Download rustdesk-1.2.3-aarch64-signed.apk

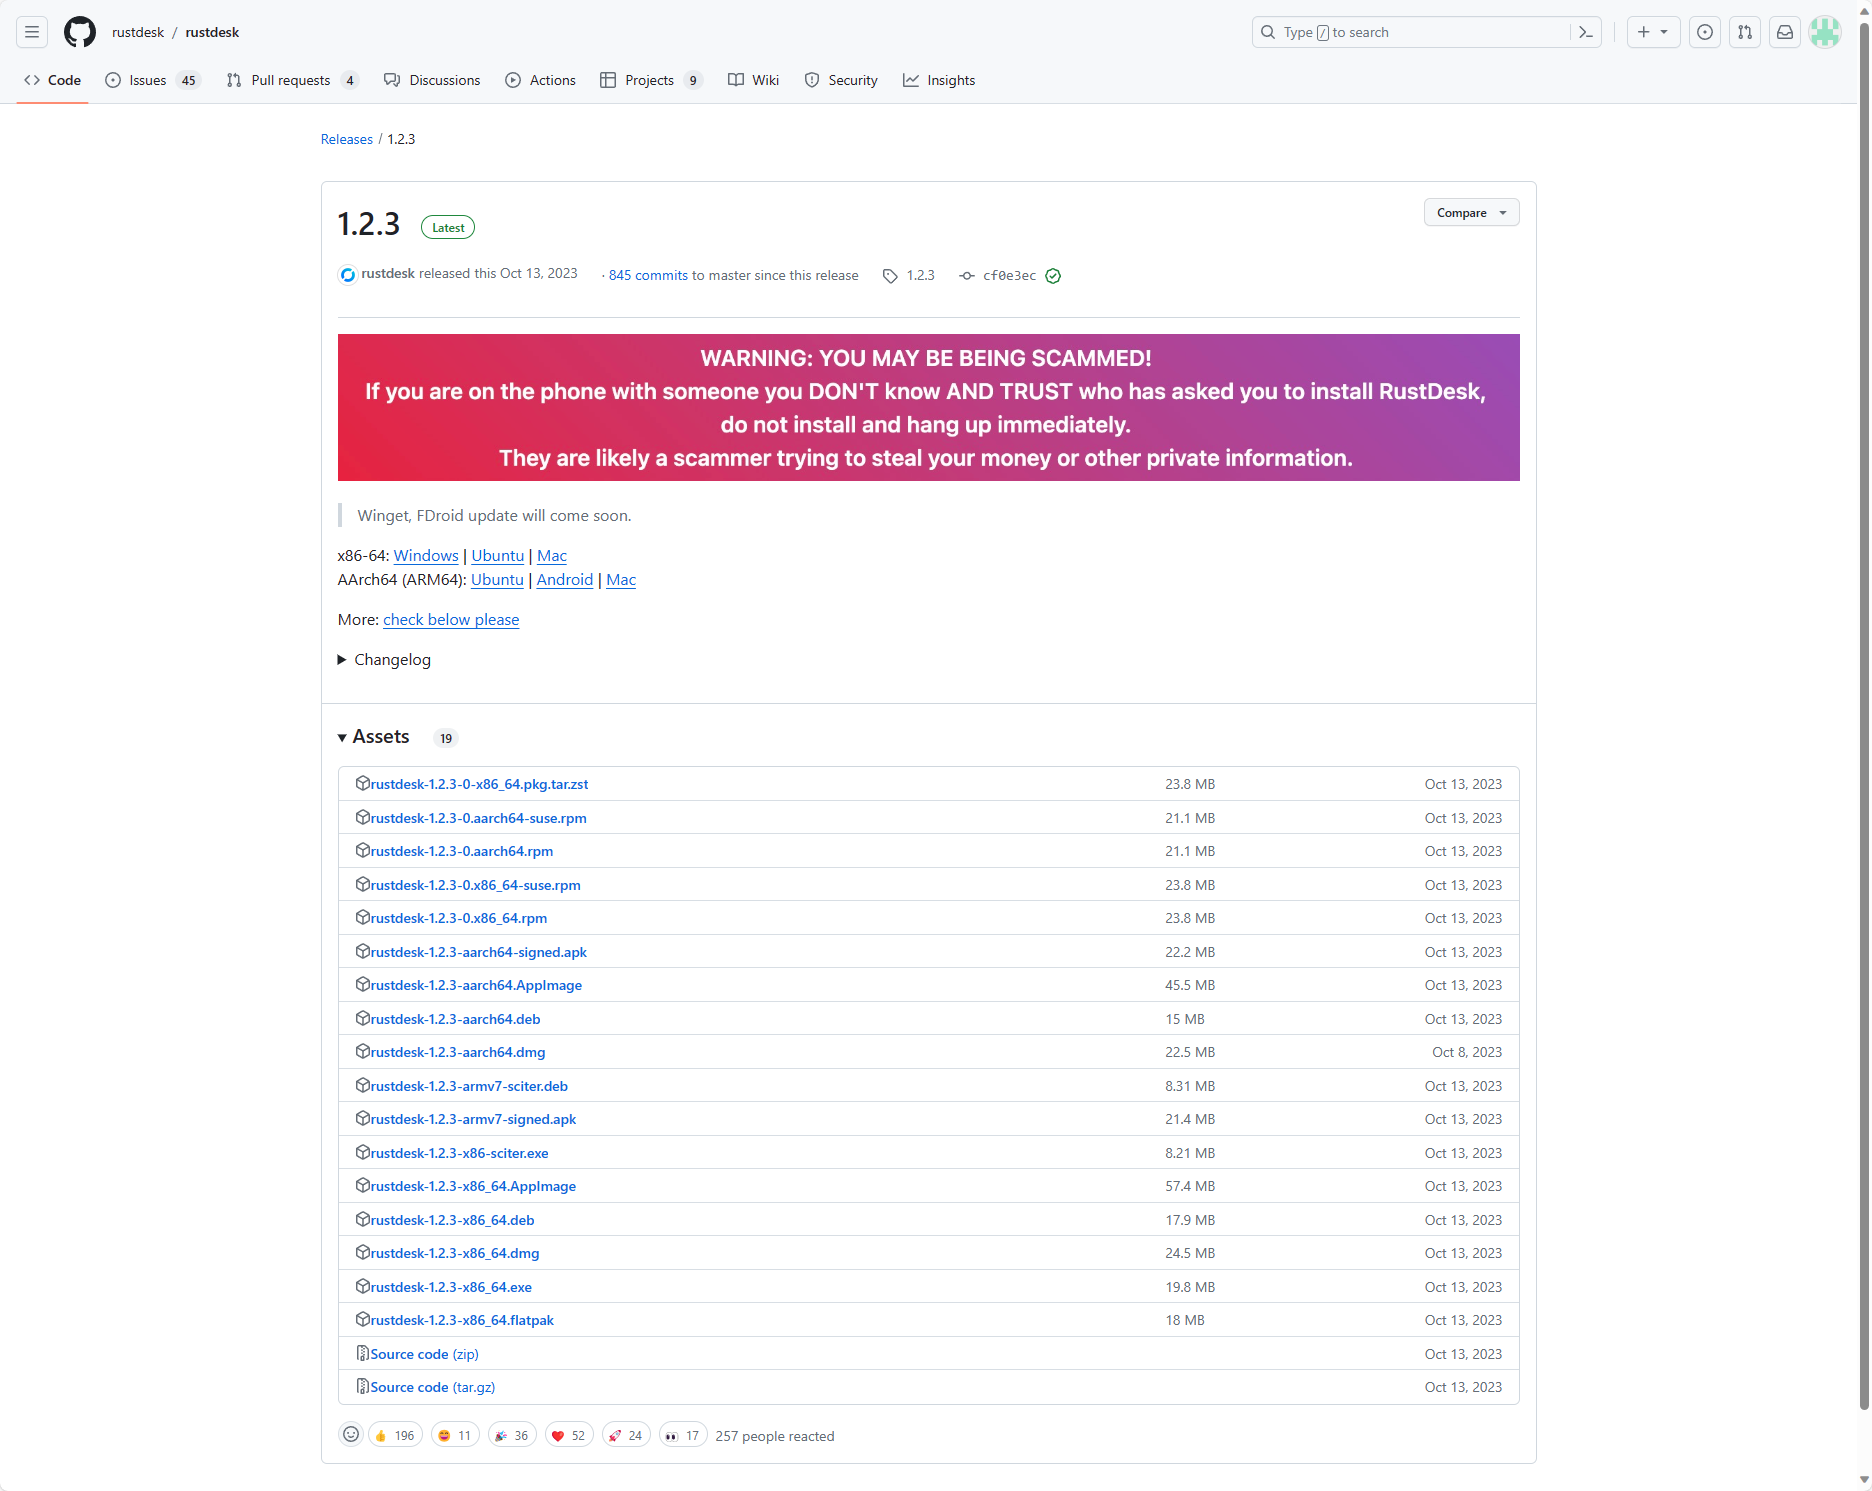coord(478,952)
